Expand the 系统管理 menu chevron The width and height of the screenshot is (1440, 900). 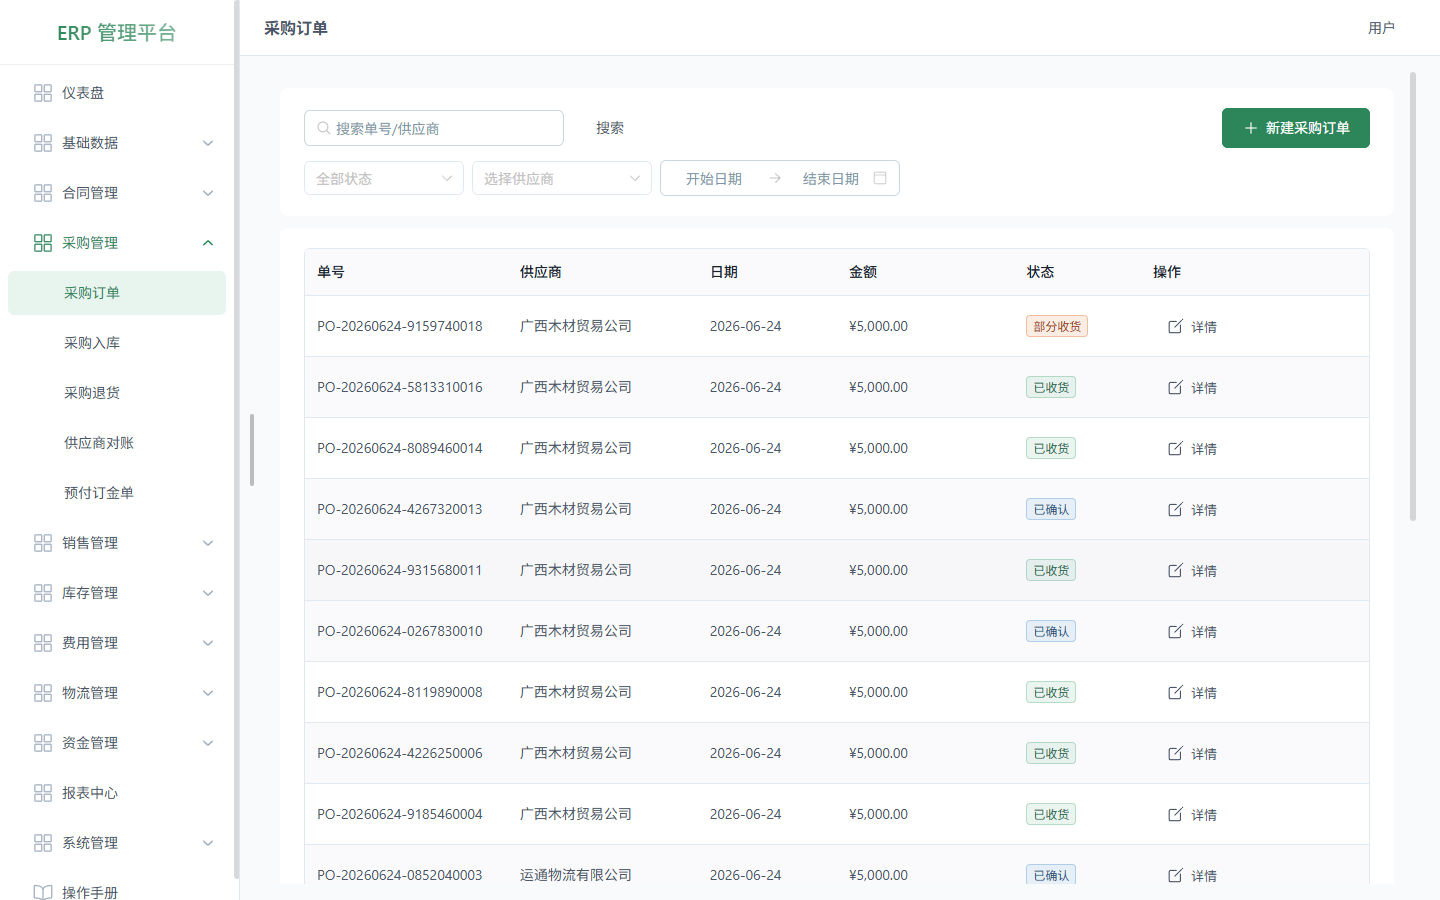coord(208,843)
